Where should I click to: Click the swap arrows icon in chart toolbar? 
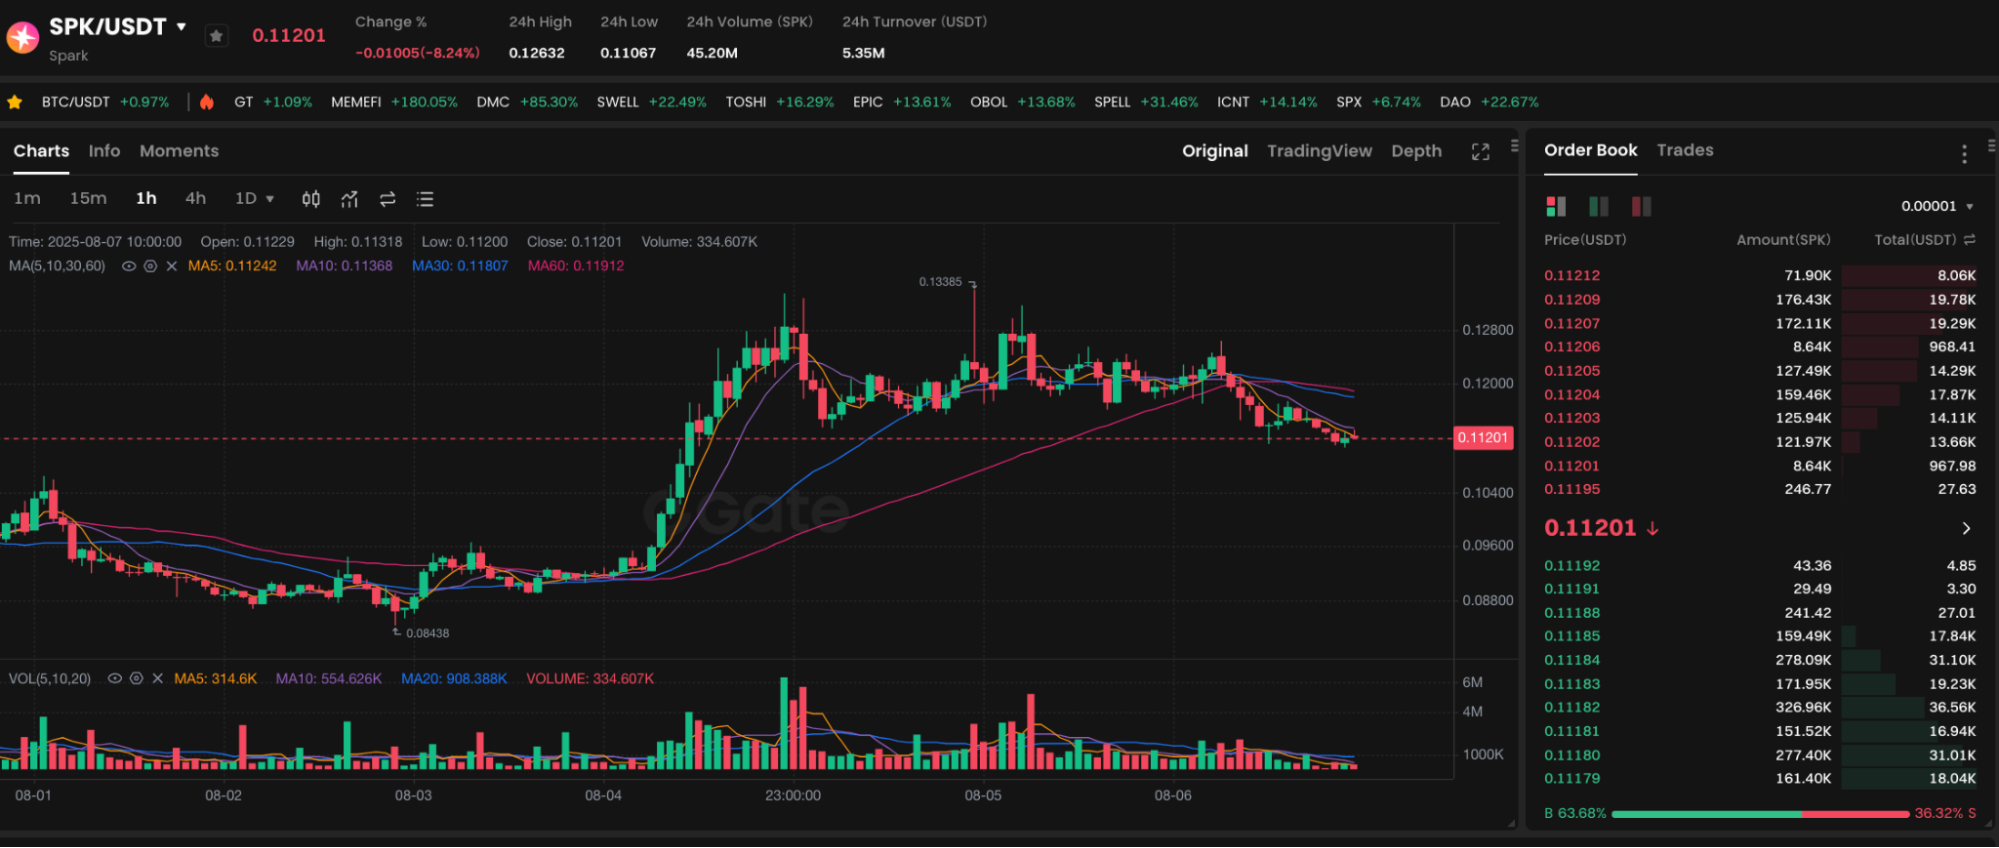[x=387, y=199]
